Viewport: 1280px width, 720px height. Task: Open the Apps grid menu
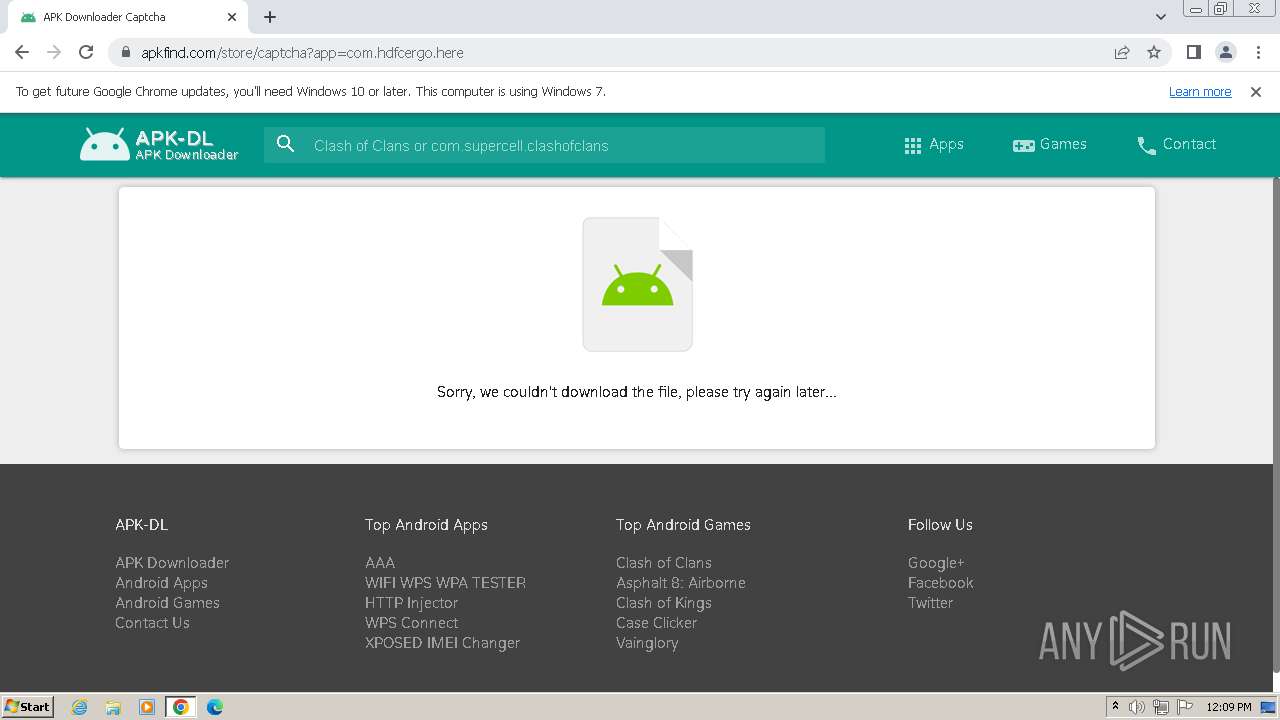(x=933, y=144)
